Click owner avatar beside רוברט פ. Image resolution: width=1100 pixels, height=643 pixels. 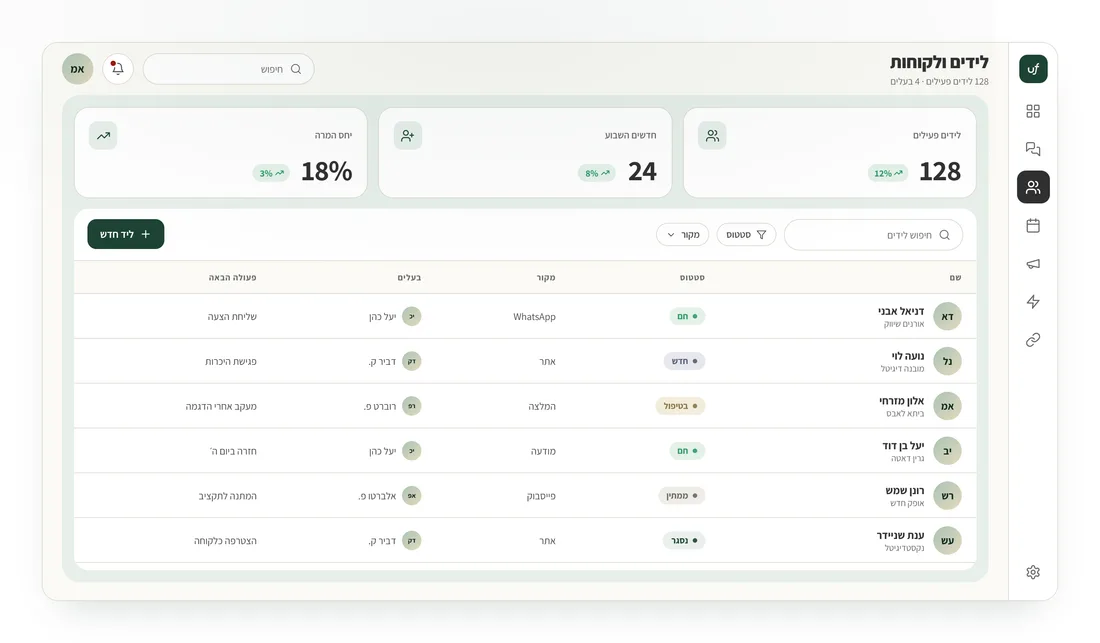pos(412,406)
